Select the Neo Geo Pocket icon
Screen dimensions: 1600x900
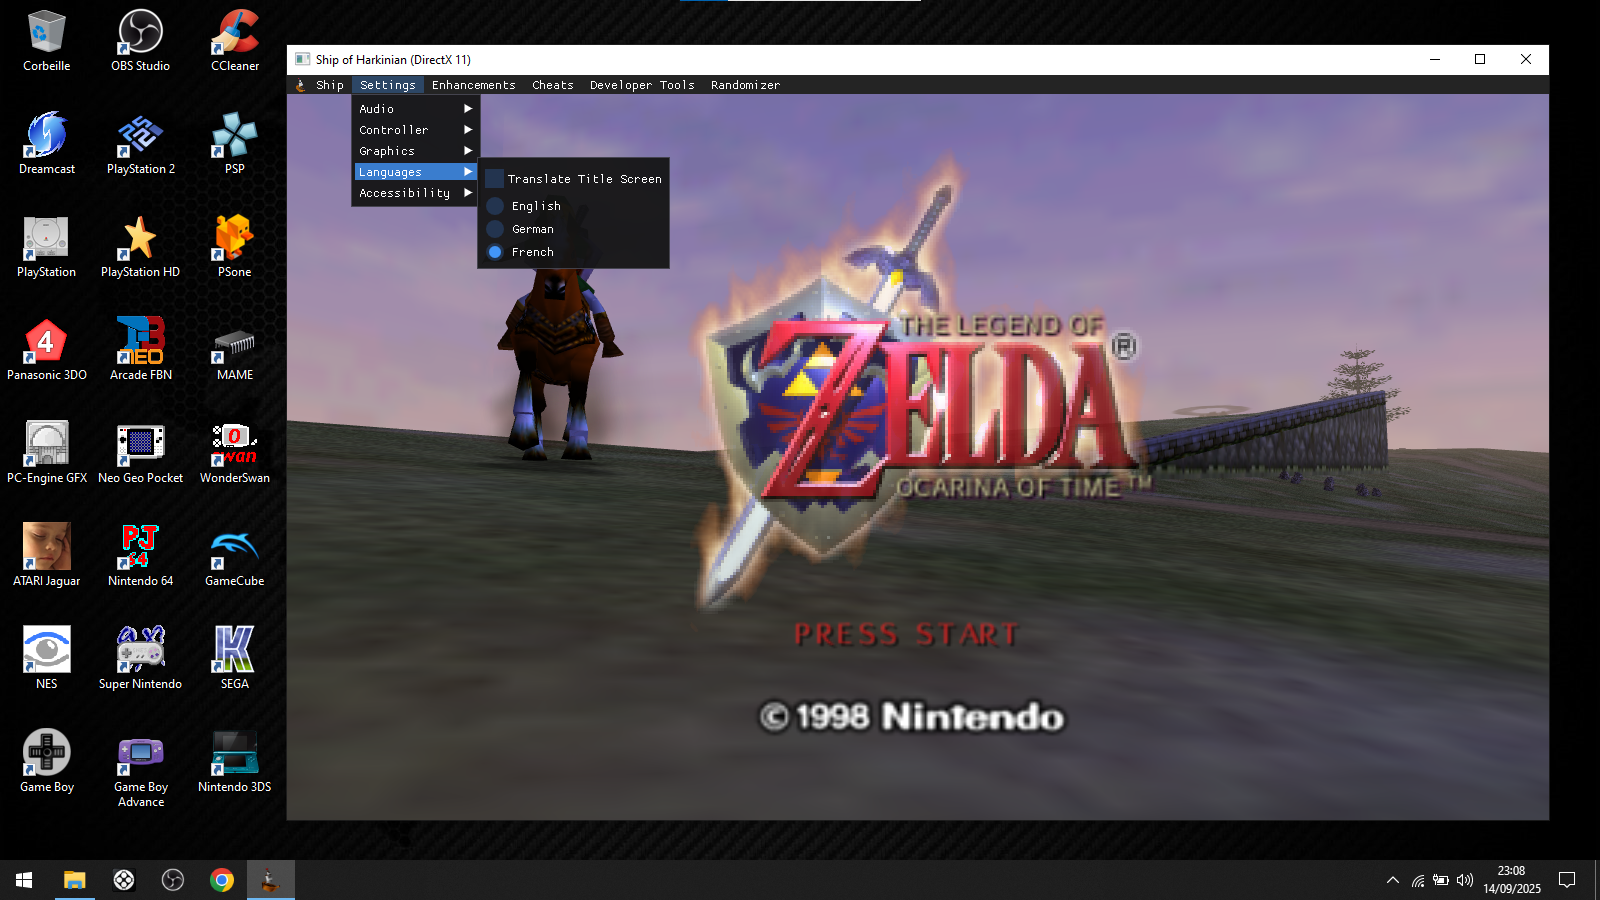coord(140,453)
